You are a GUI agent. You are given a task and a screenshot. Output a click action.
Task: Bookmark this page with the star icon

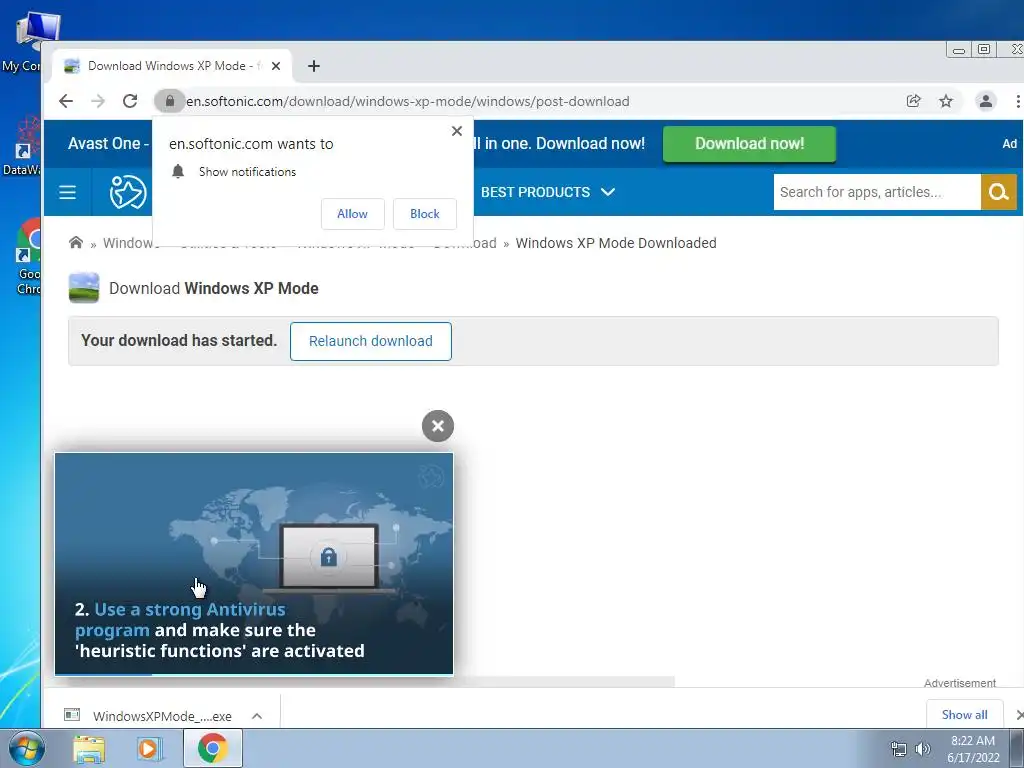[946, 101]
